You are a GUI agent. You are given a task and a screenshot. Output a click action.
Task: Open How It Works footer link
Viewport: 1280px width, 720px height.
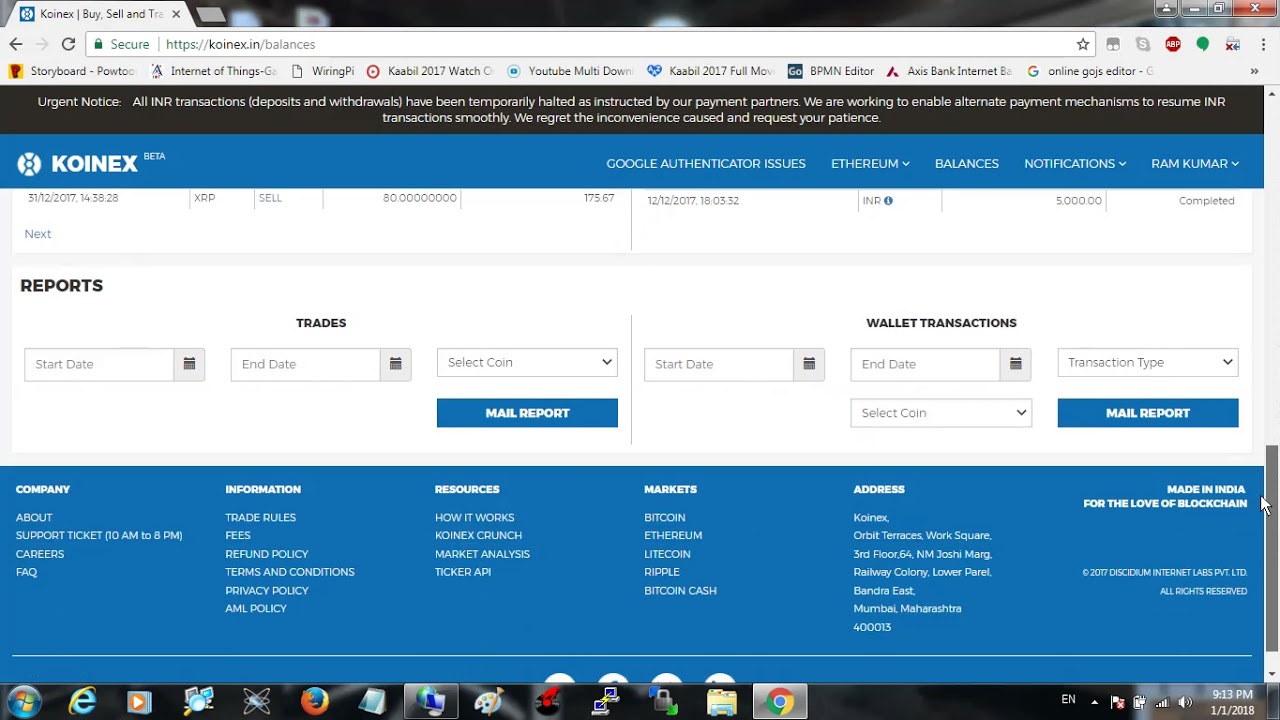click(x=474, y=518)
